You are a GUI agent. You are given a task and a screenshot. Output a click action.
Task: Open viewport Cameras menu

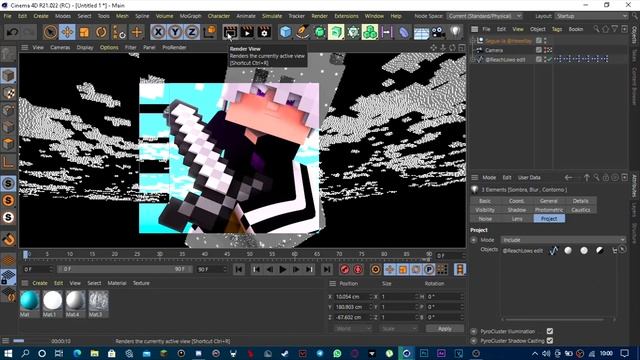pyautogui.click(x=60, y=47)
